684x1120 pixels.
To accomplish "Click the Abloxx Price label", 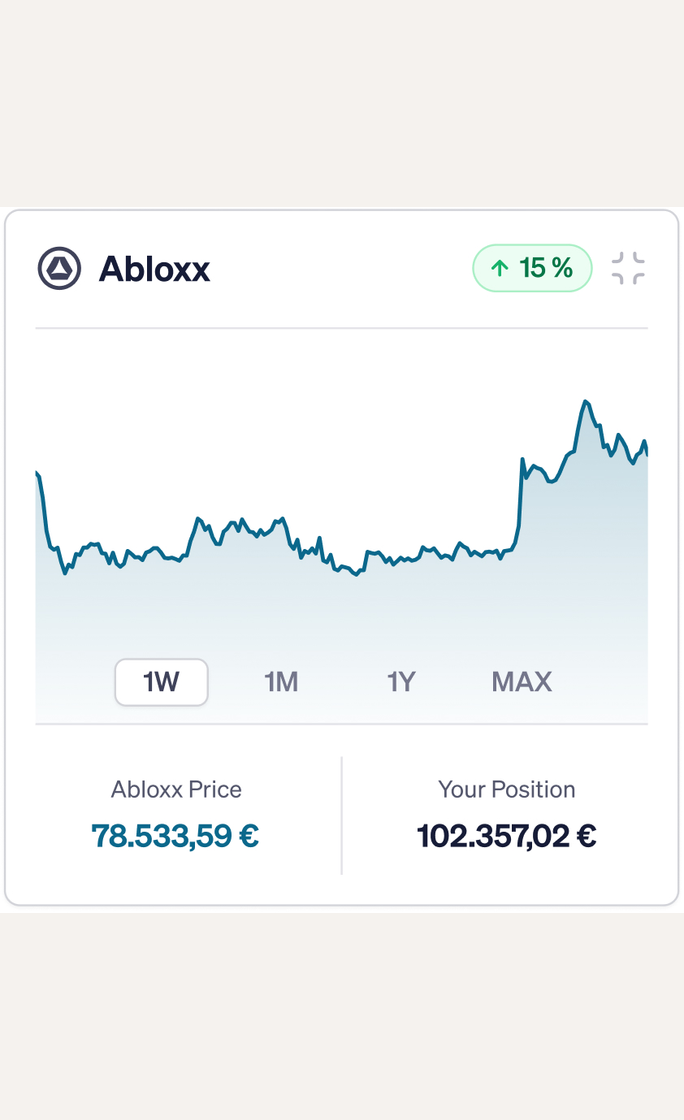I will pyautogui.click(x=176, y=789).
